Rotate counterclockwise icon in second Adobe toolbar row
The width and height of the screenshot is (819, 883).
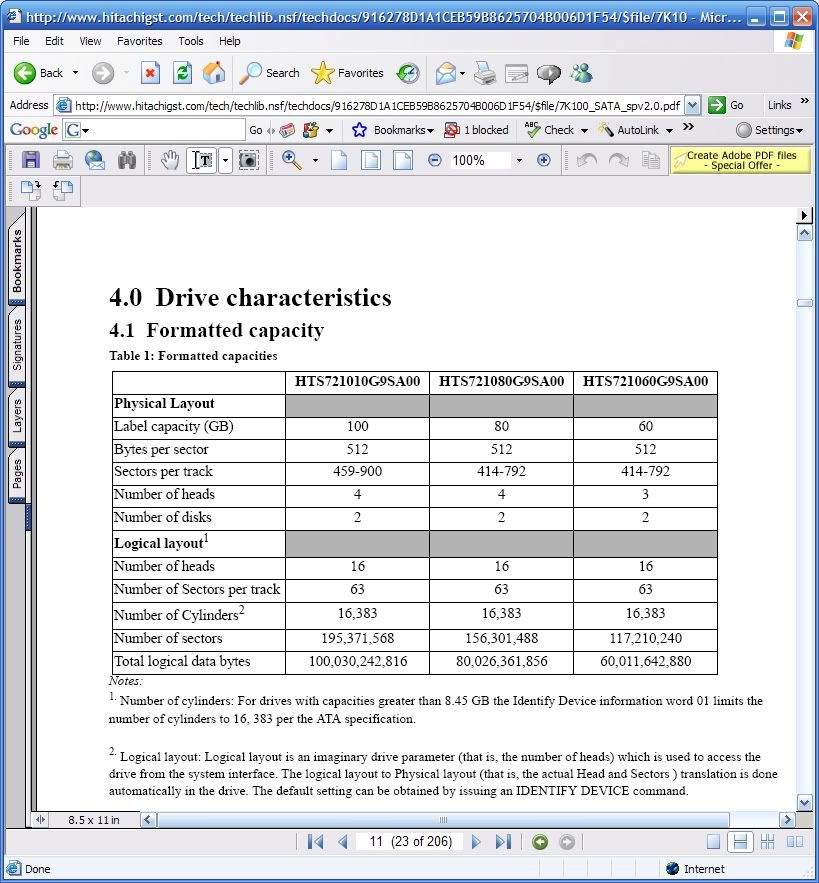(x=63, y=190)
